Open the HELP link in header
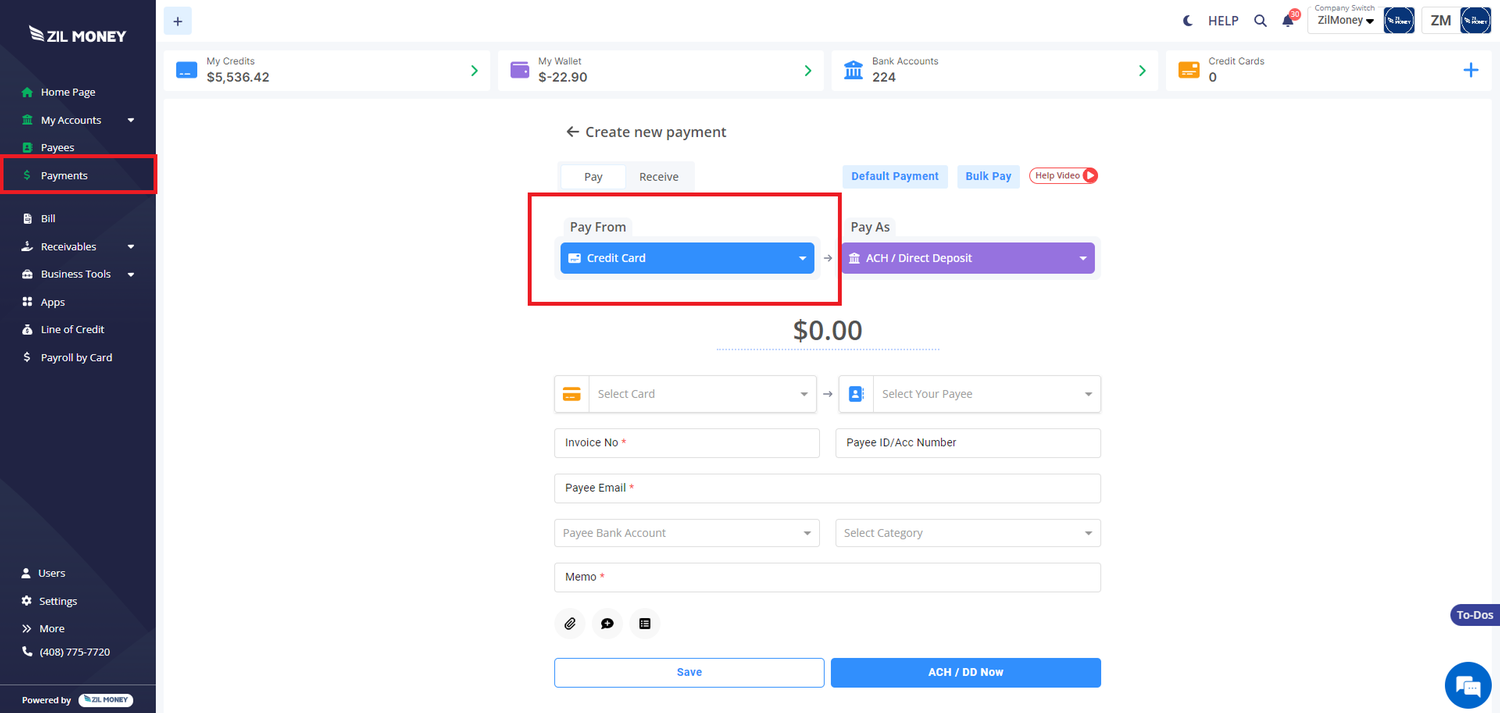Image resolution: width=1500 pixels, height=713 pixels. pyautogui.click(x=1223, y=21)
